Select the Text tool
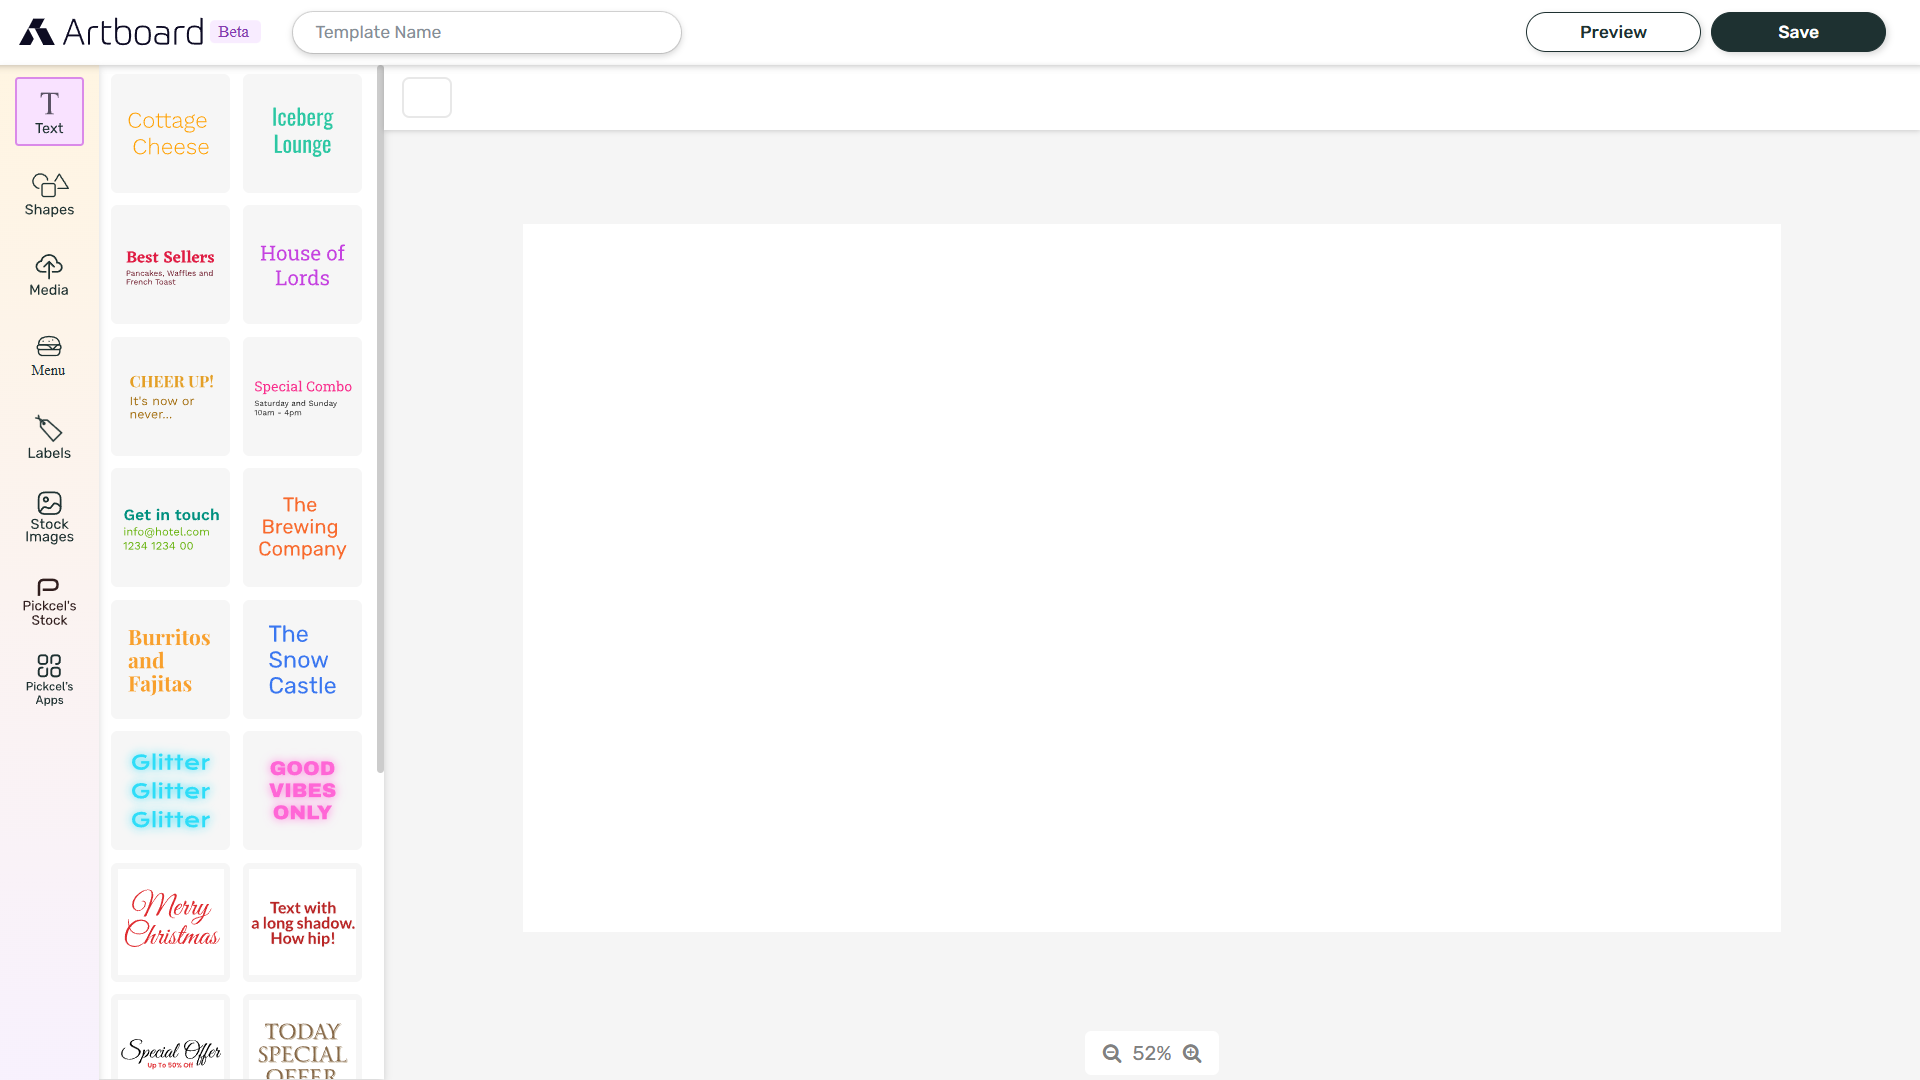1920x1080 pixels. [x=48, y=111]
